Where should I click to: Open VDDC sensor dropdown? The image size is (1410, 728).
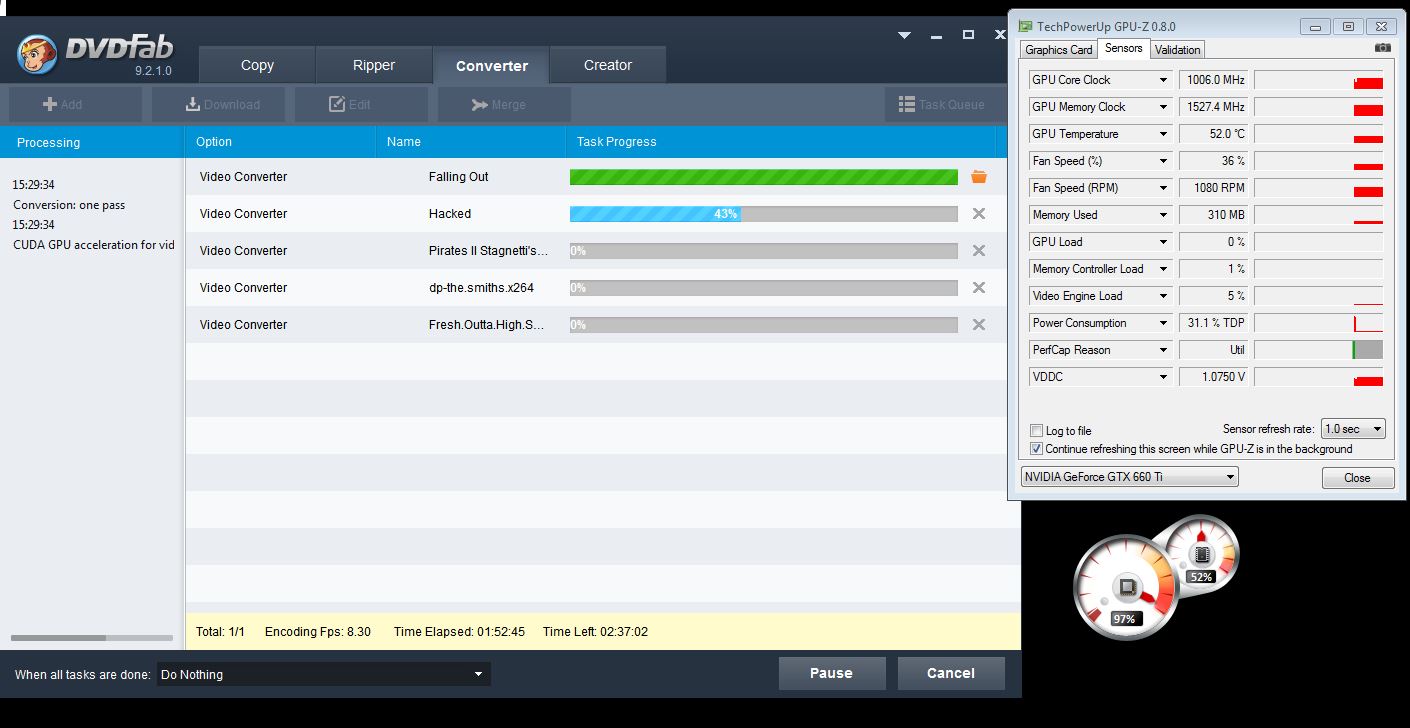(1163, 377)
